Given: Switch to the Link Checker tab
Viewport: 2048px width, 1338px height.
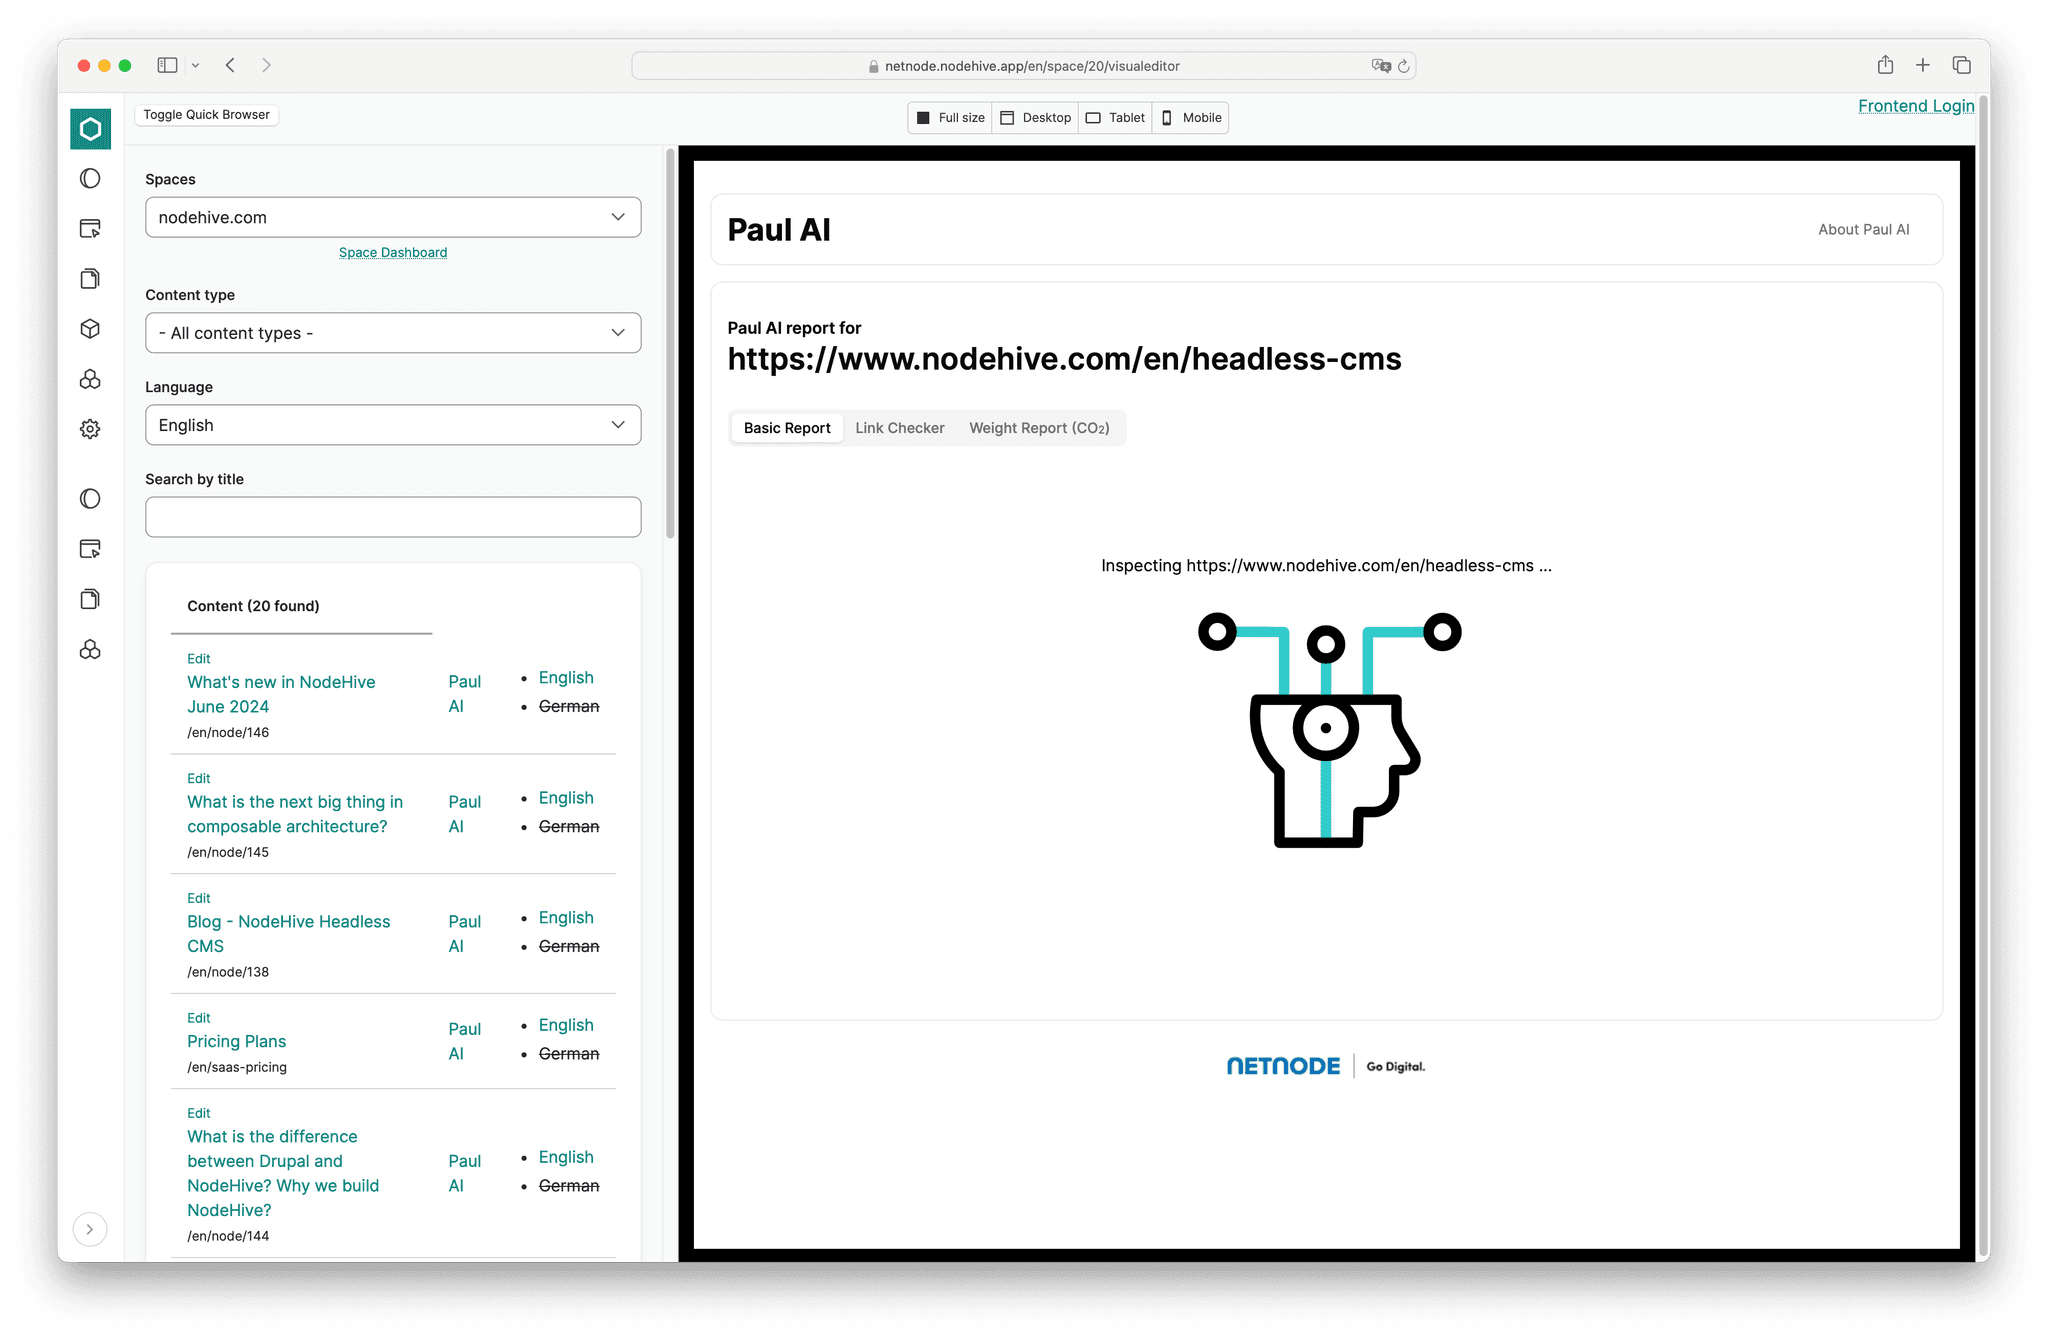Looking at the screenshot, I should pyautogui.click(x=899, y=428).
